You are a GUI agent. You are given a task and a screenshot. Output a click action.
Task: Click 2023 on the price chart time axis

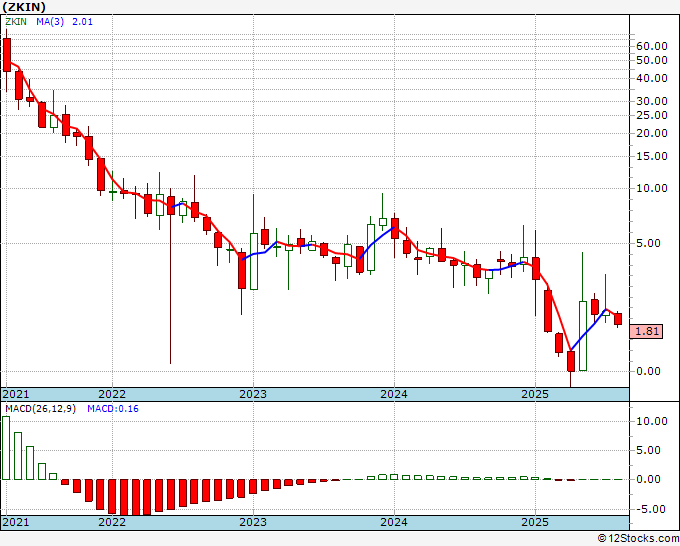253,394
